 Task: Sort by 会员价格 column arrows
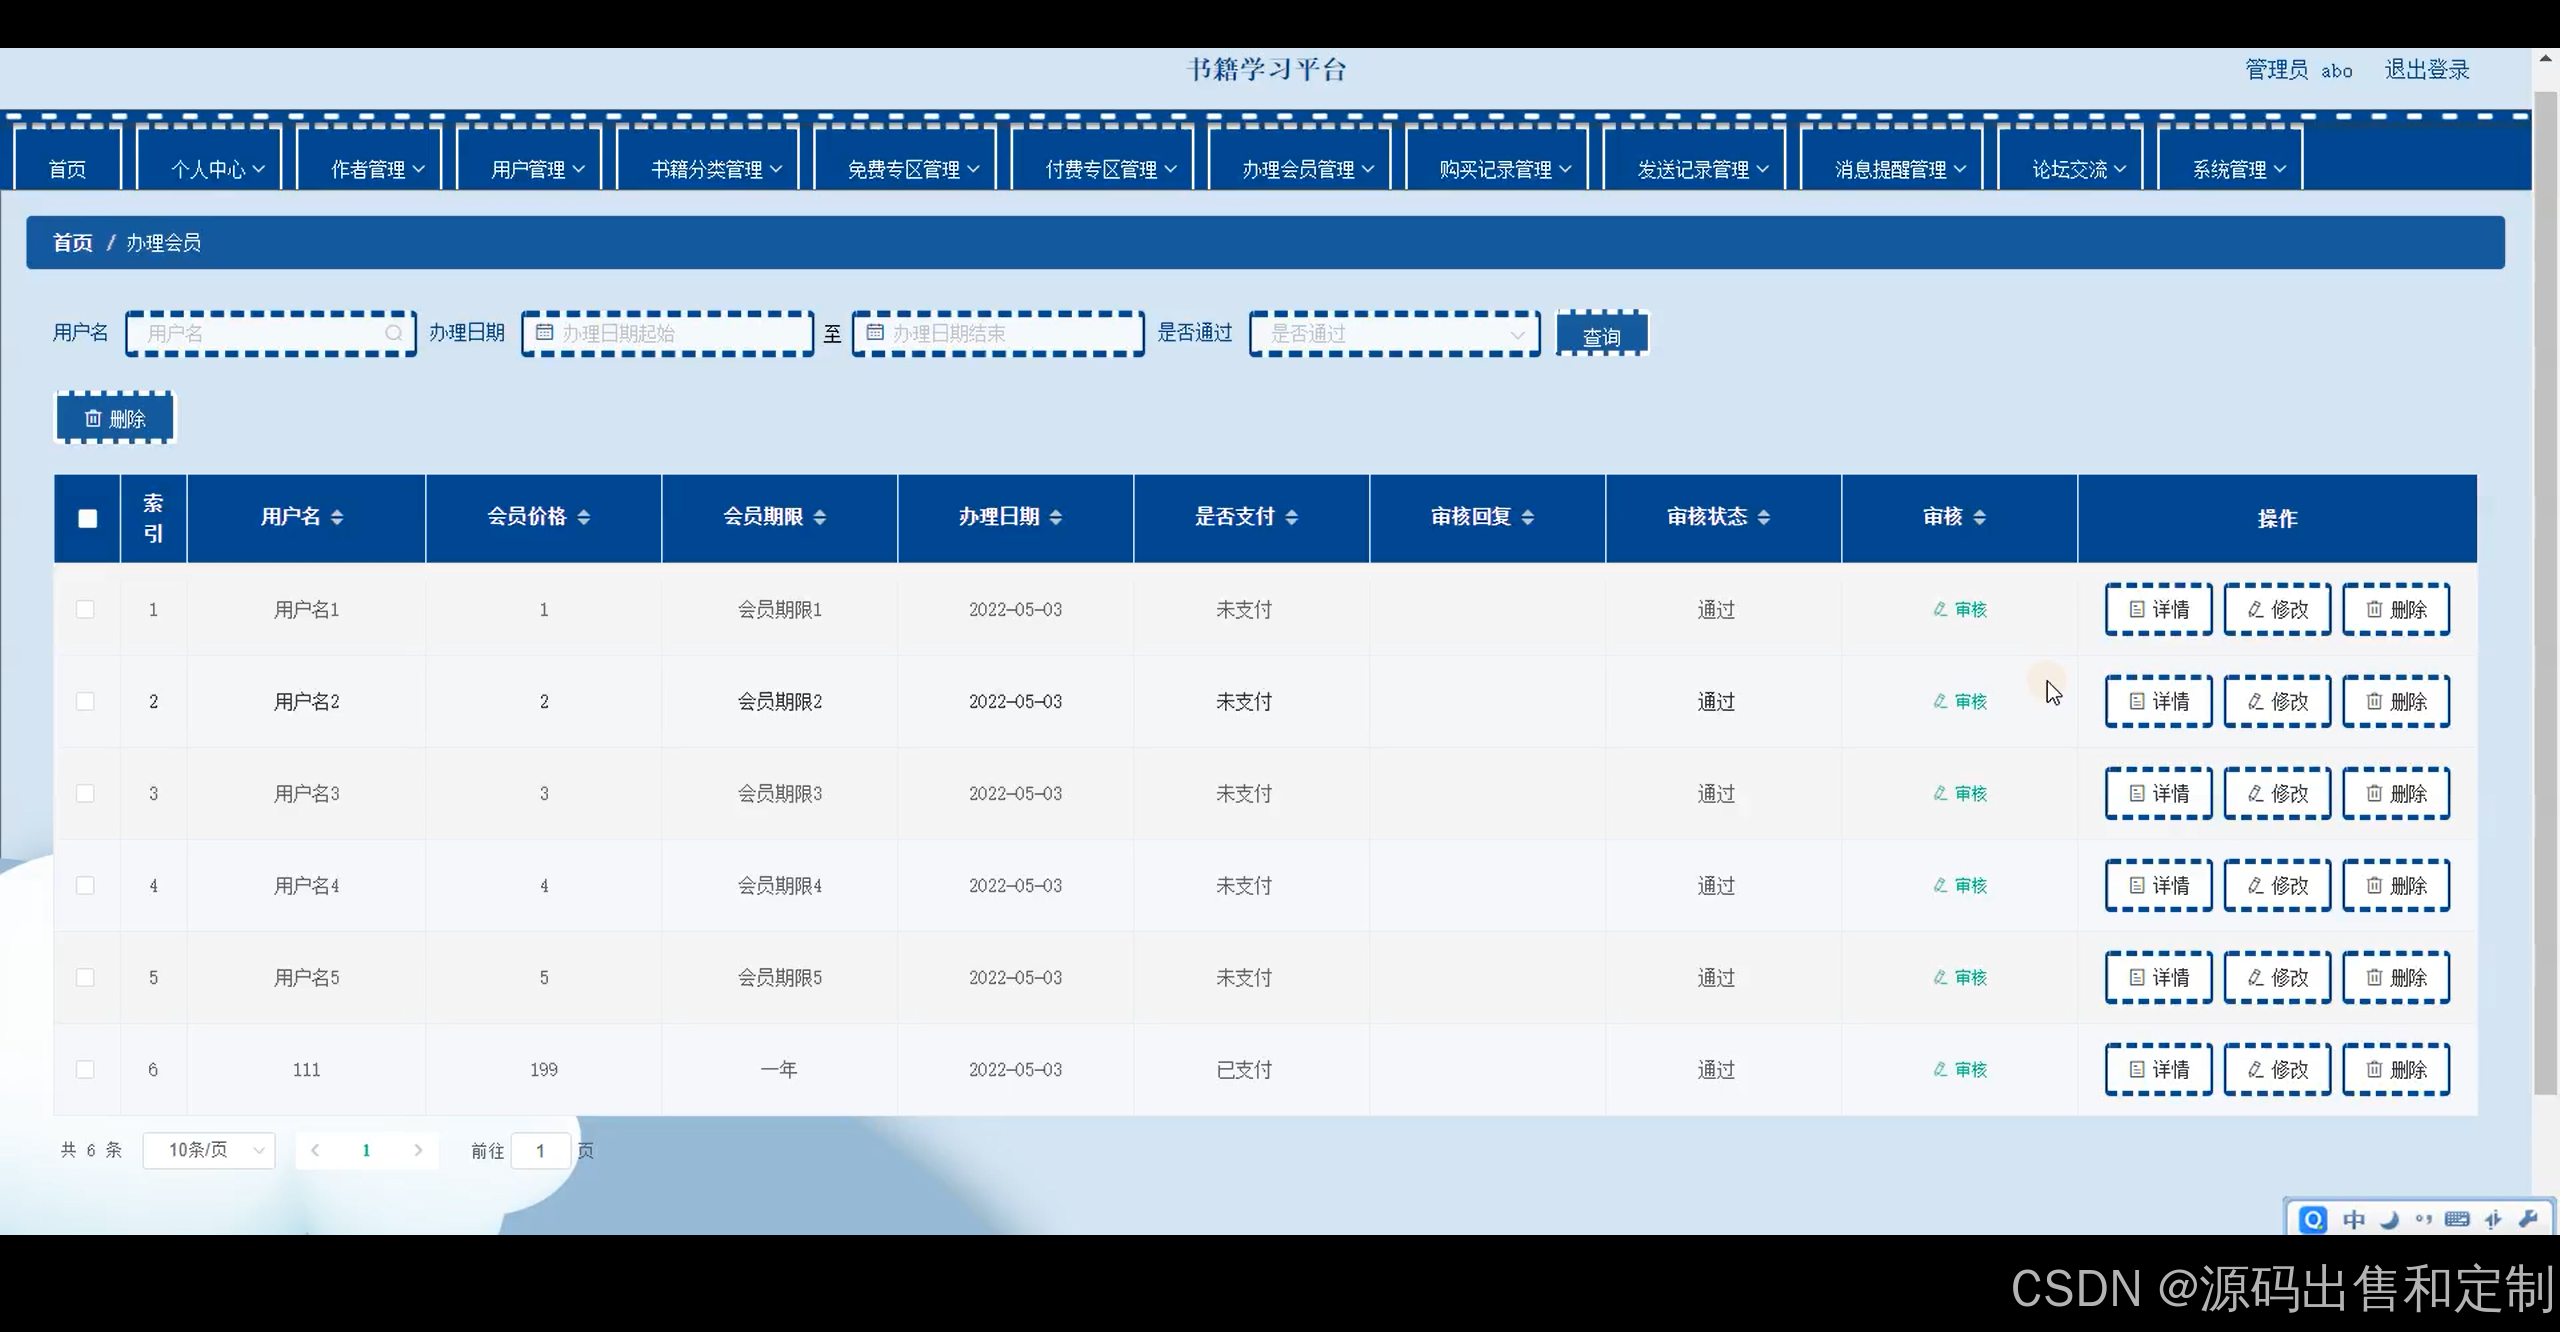pyautogui.click(x=584, y=517)
